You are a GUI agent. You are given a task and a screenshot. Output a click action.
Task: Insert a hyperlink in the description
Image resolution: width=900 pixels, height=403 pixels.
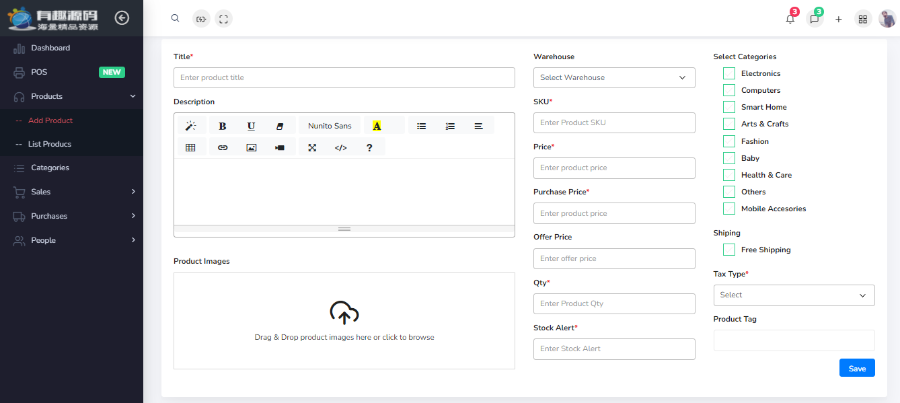tap(223, 147)
